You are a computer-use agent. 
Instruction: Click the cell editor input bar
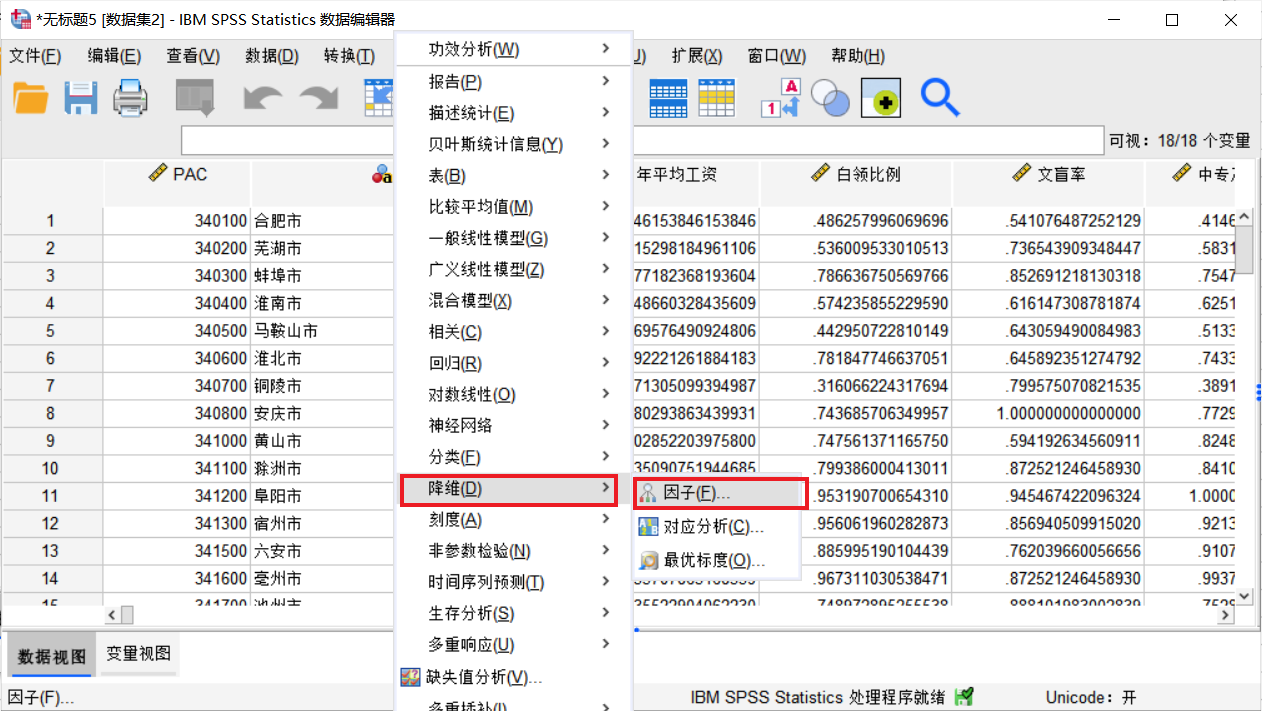click(642, 141)
